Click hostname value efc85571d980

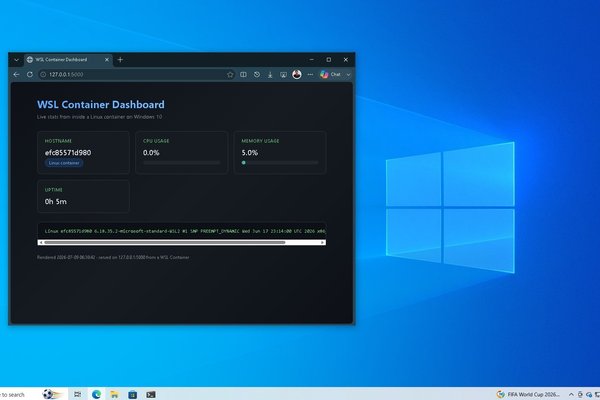pos(68,153)
